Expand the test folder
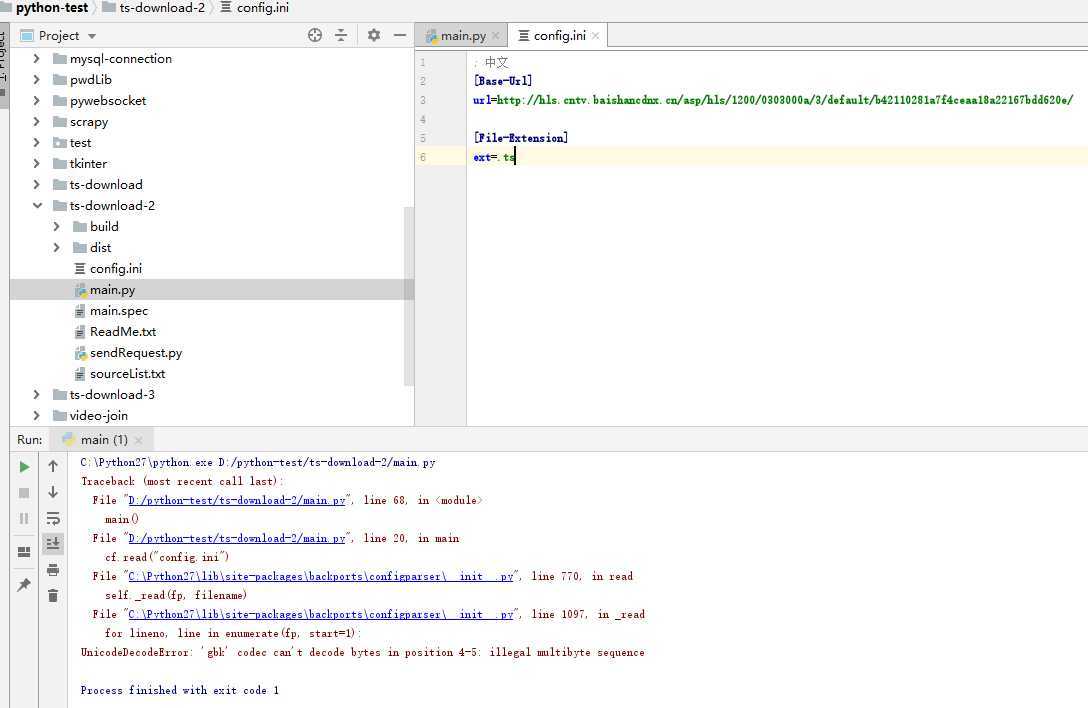1088x708 pixels. (x=36, y=142)
